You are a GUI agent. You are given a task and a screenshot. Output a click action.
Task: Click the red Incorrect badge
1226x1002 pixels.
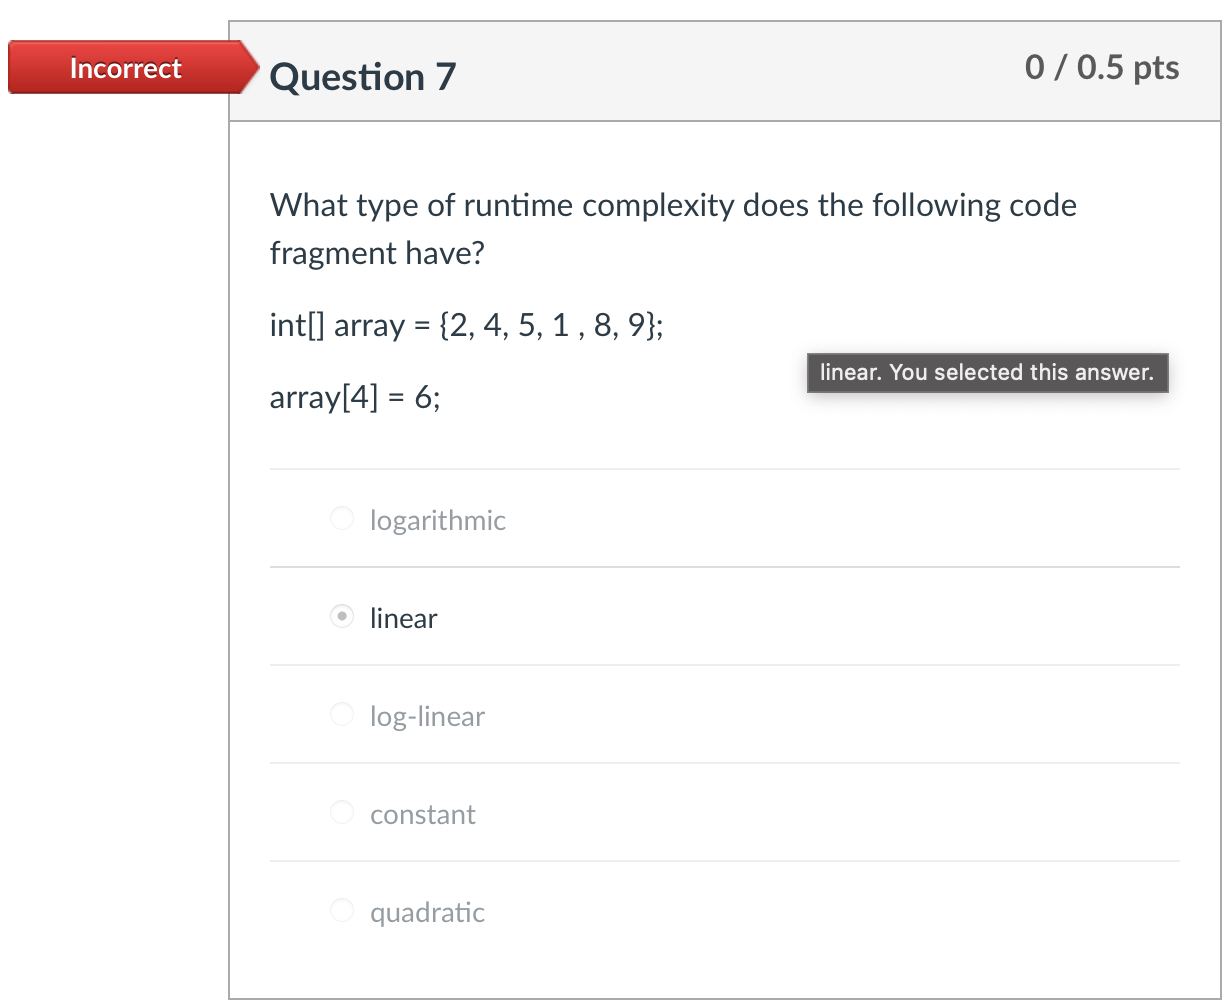point(125,68)
